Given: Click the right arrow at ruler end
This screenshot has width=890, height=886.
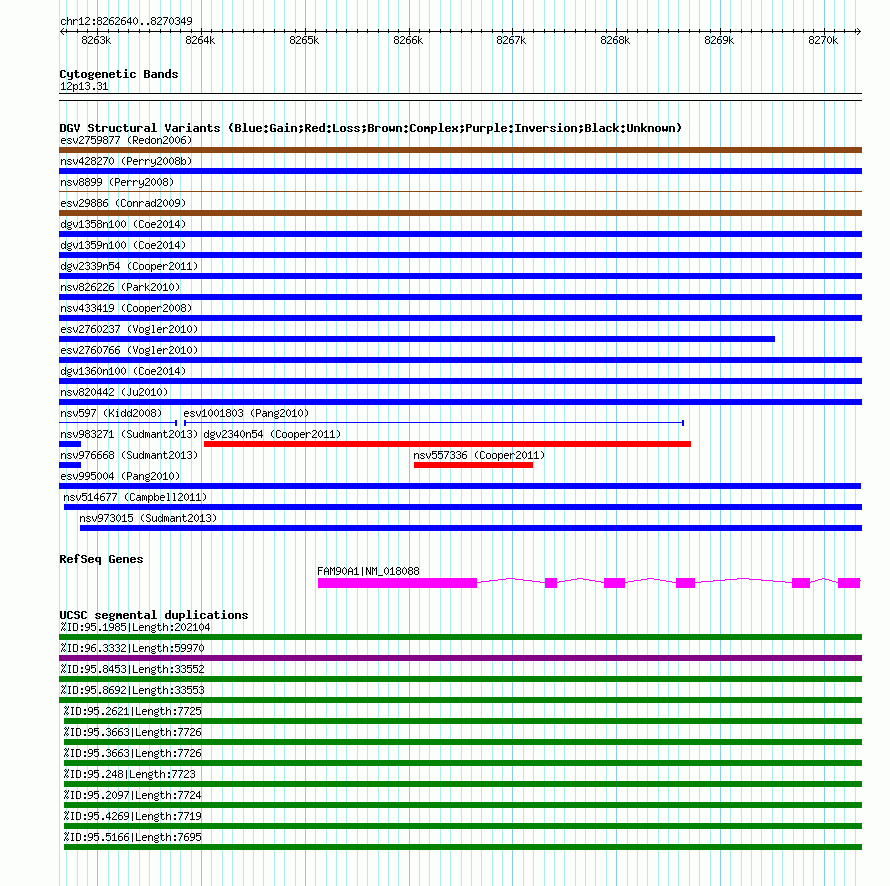Looking at the screenshot, I should 858,32.
